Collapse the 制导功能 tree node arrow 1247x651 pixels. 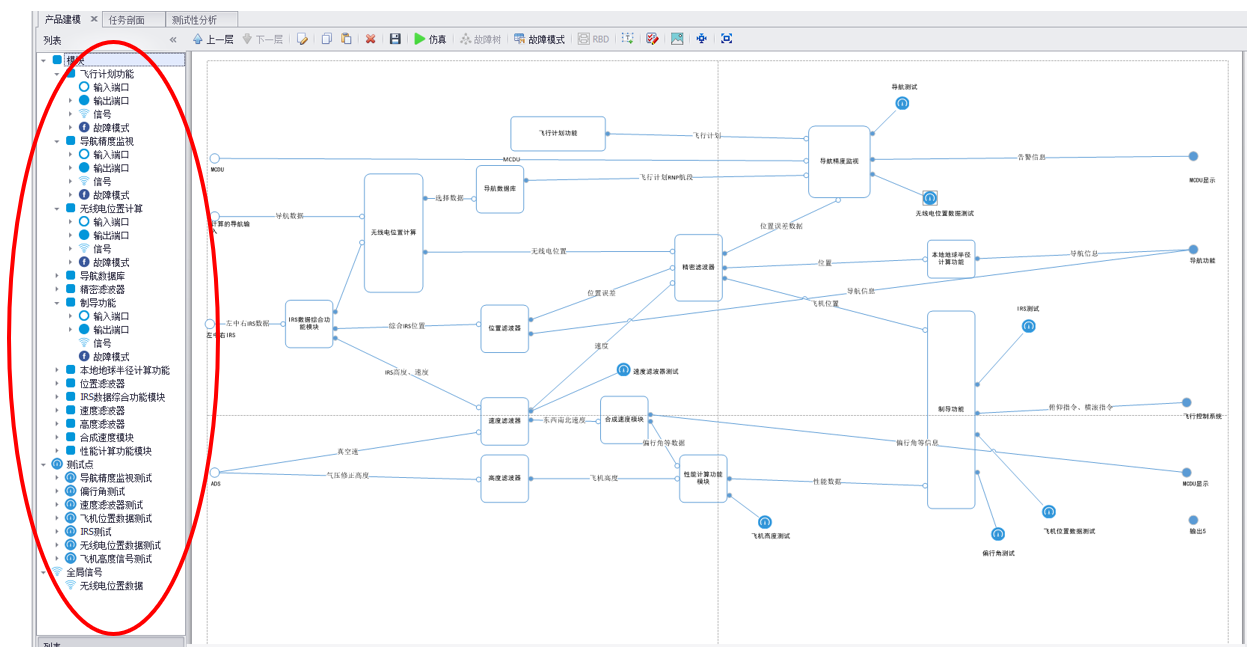coord(57,303)
